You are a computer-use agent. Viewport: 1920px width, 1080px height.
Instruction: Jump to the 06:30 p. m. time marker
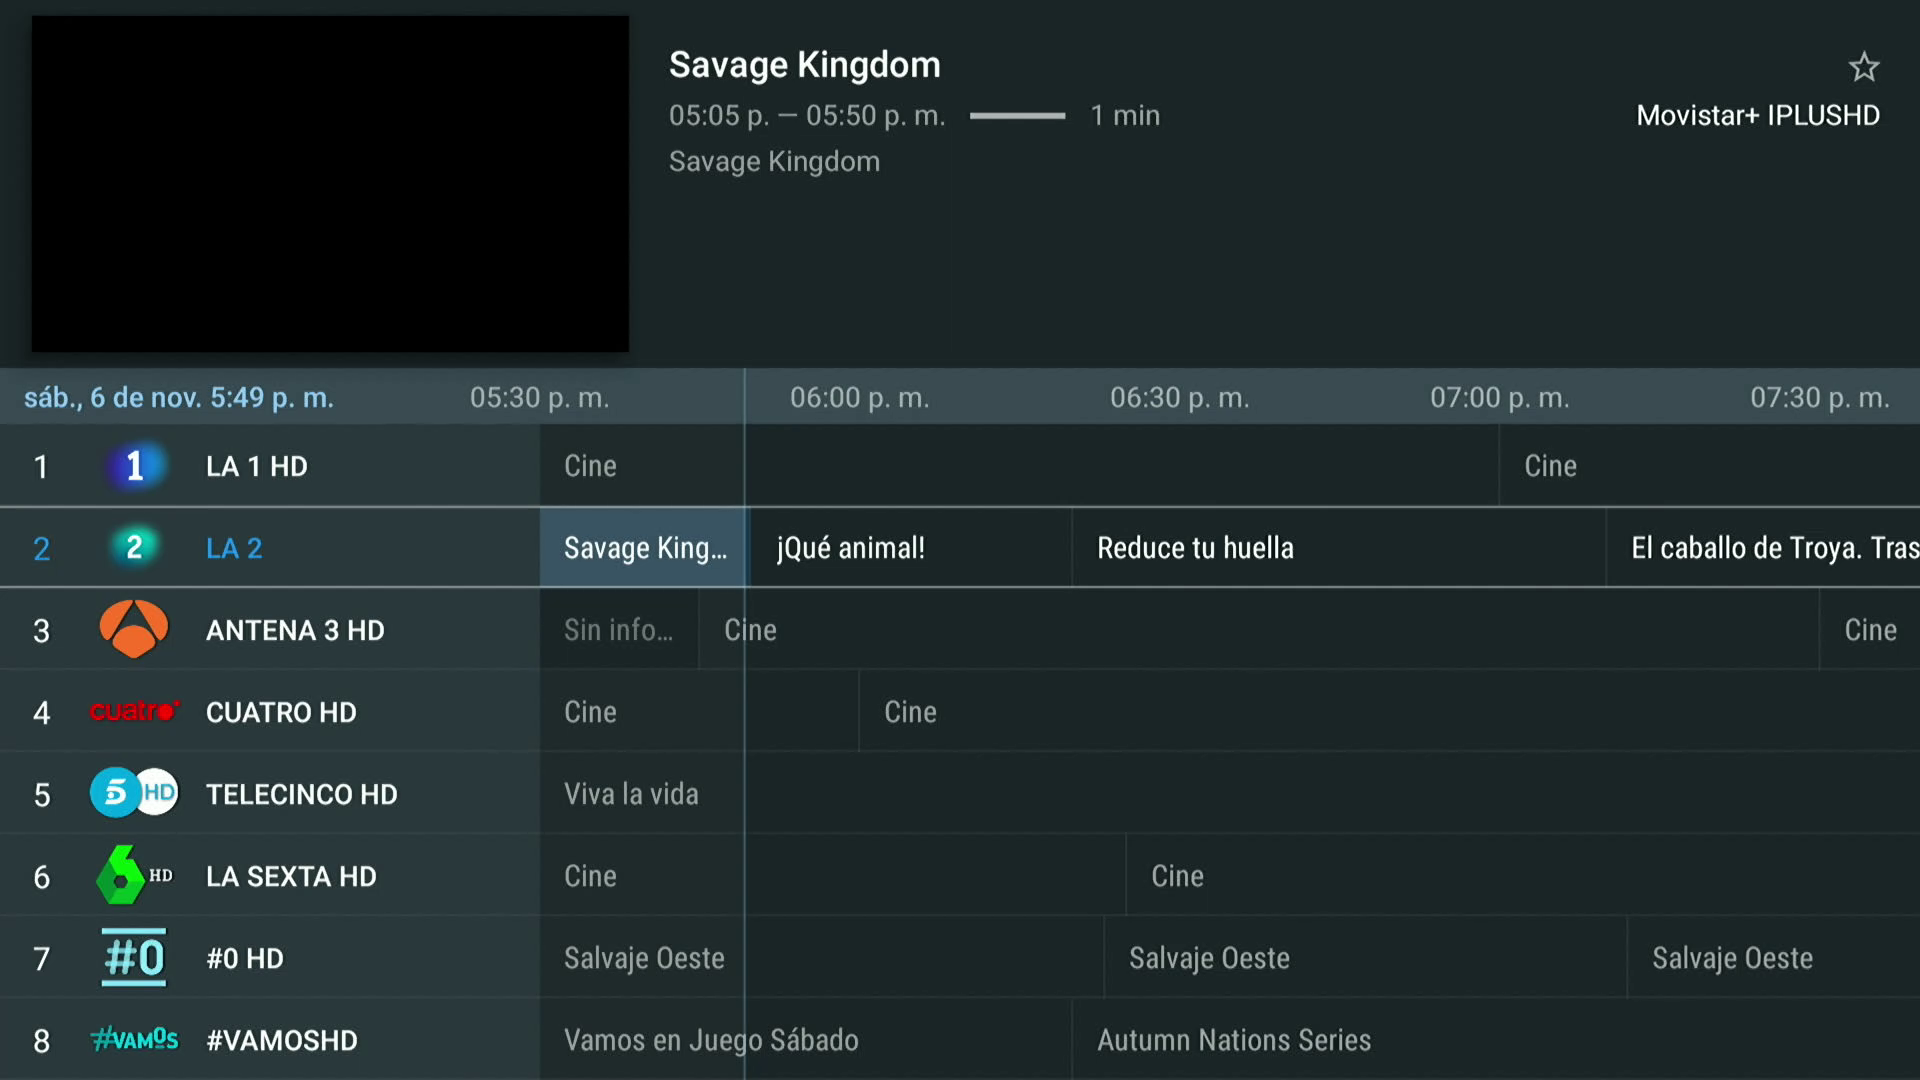pos(1179,398)
